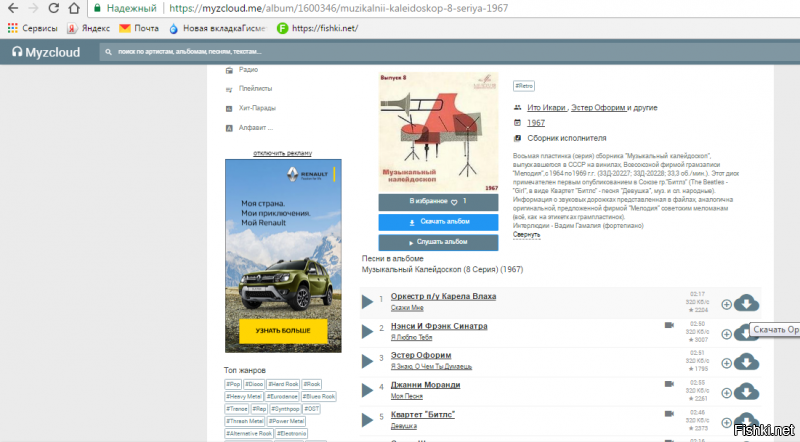Select the #Disco genre tag
The image size is (800, 442).
[254, 384]
